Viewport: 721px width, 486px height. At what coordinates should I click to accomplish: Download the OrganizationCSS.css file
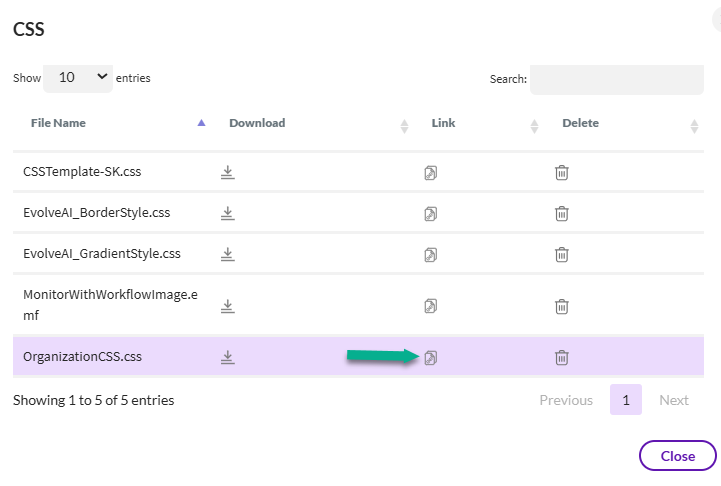228,357
